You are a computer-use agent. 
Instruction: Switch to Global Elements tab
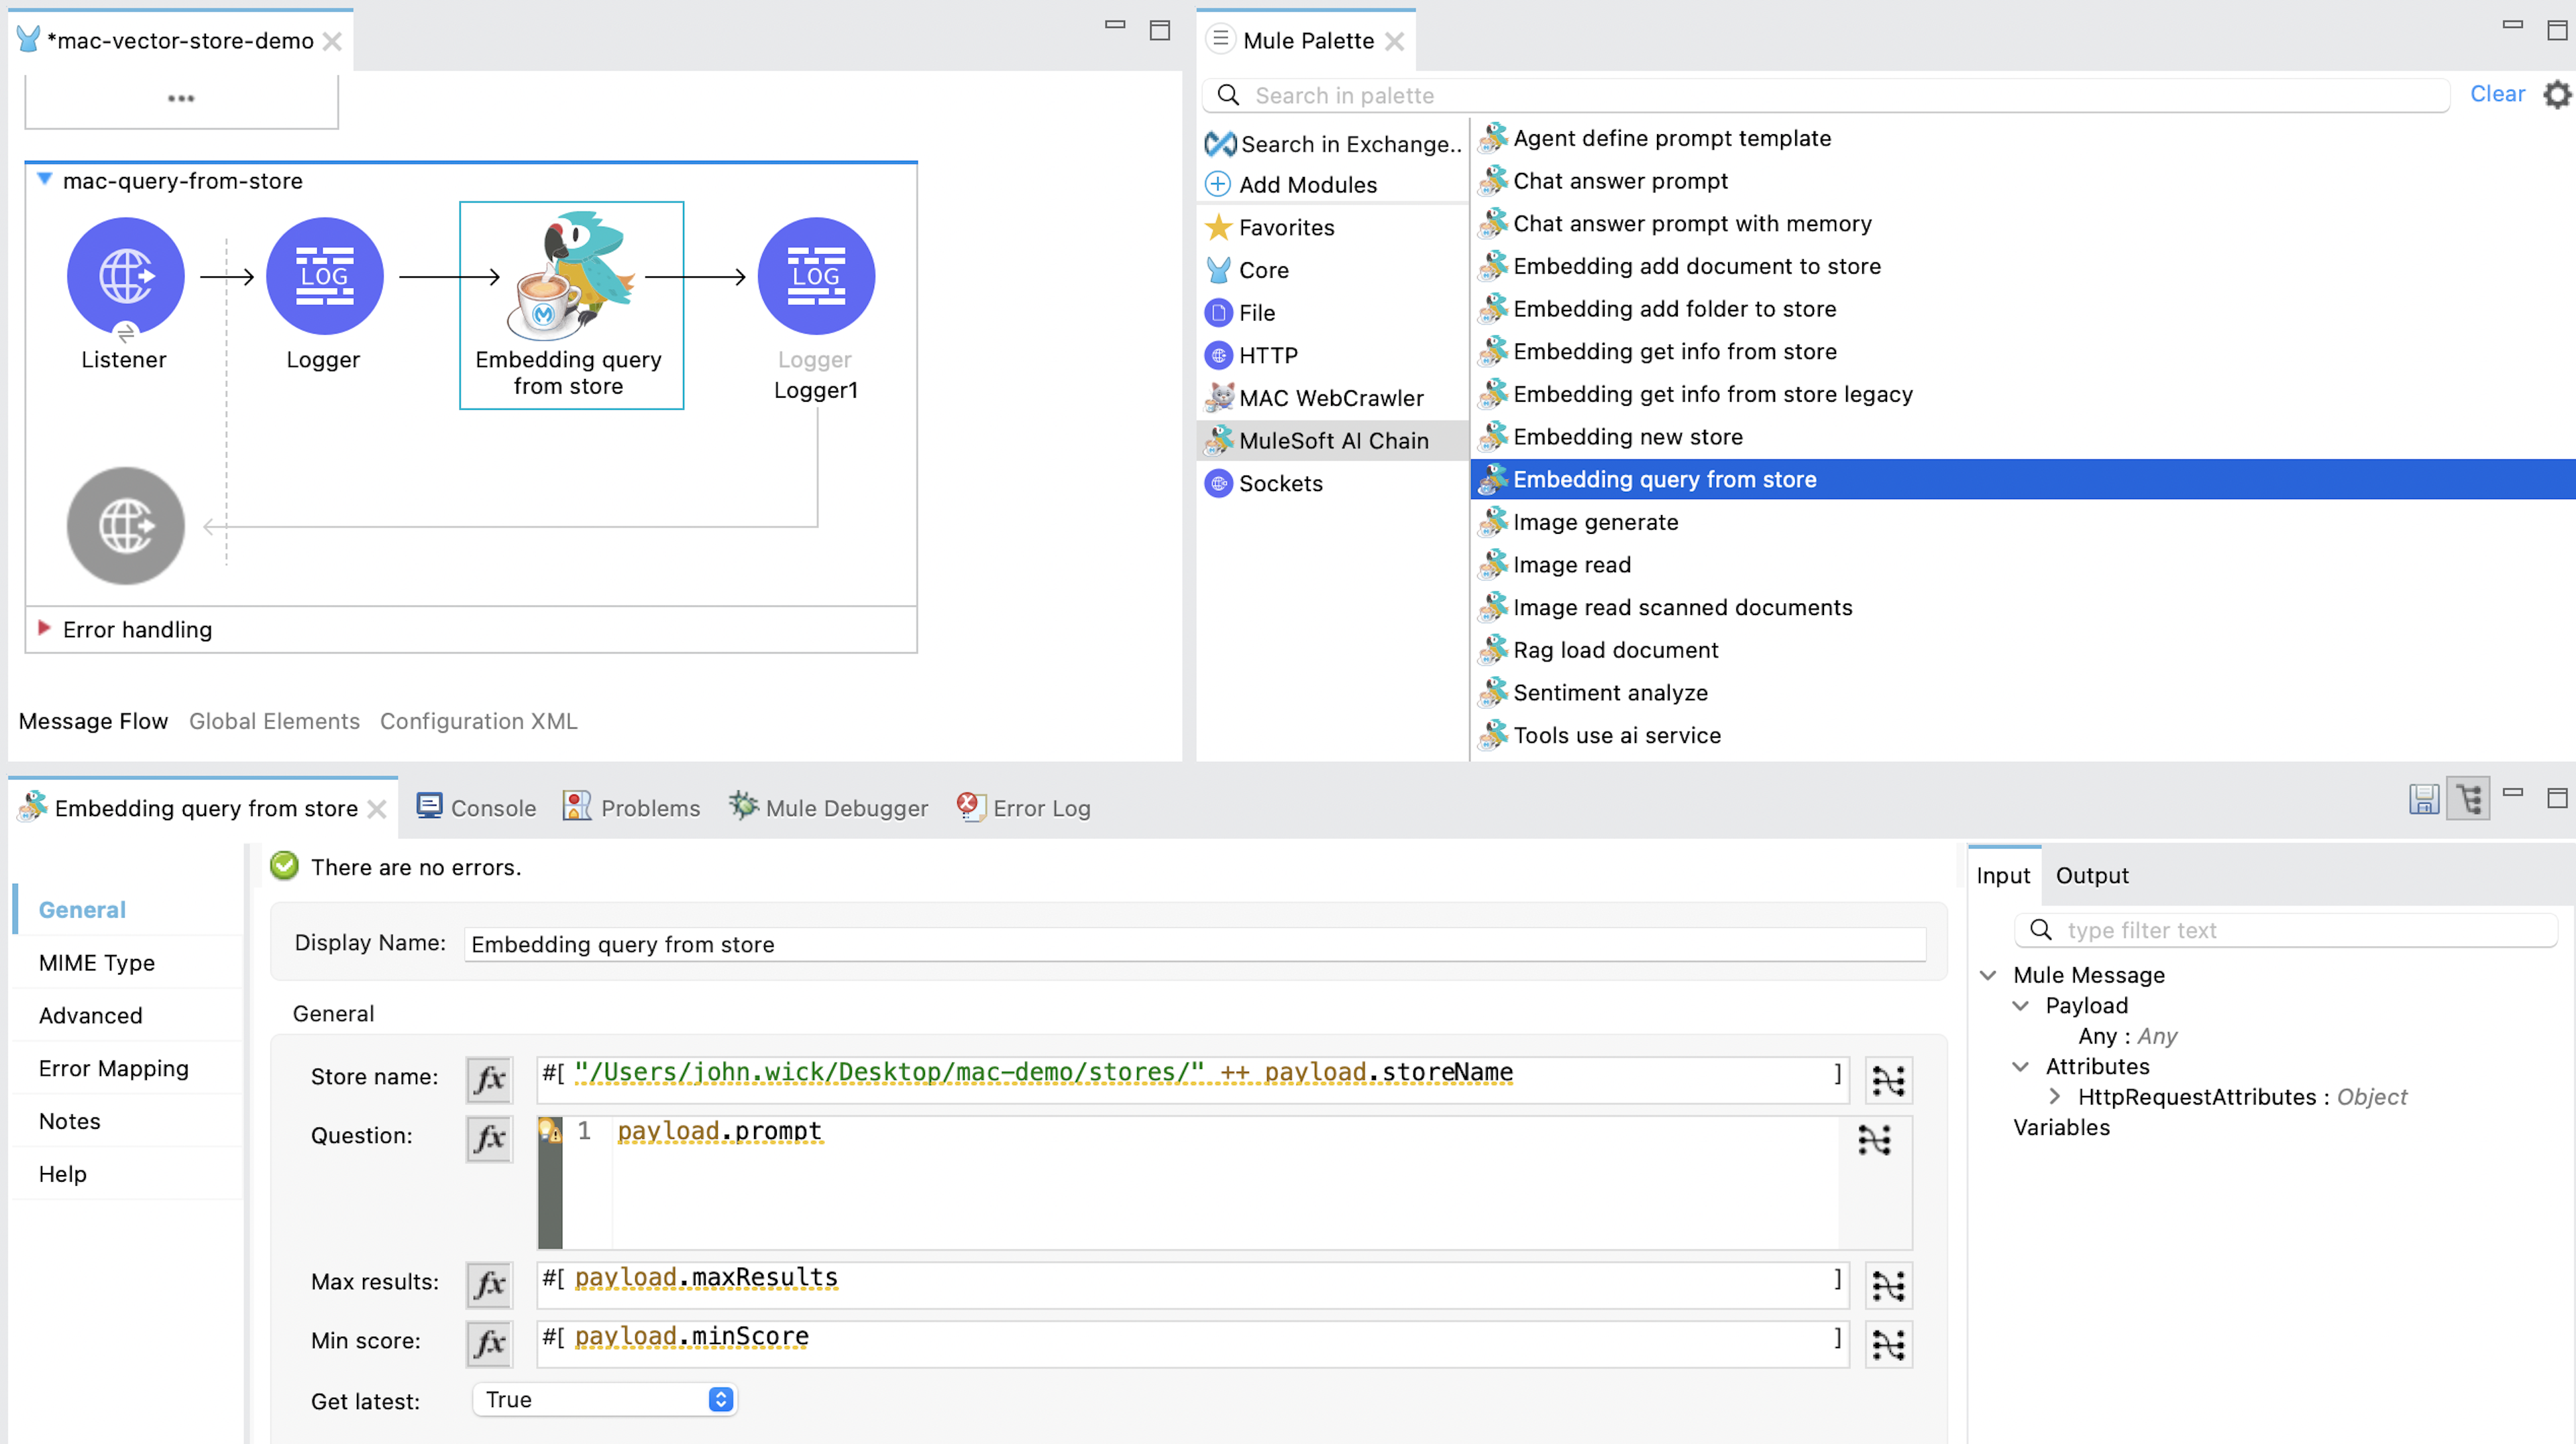(x=274, y=721)
